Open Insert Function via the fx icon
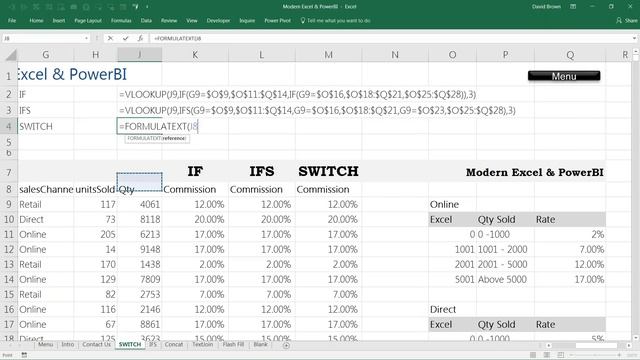 coord(140,38)
